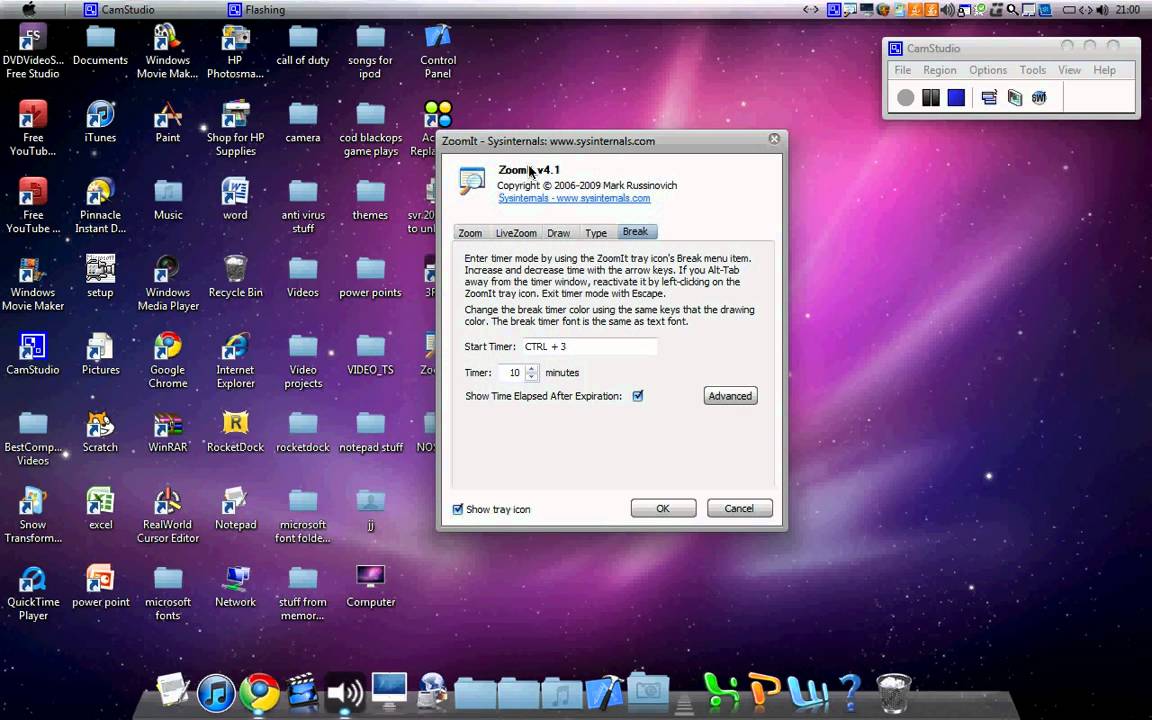Uncheck Show Time Elapsed After Expiration
The width and height of the screenshot is (1152, 720).
pos(638,396)
